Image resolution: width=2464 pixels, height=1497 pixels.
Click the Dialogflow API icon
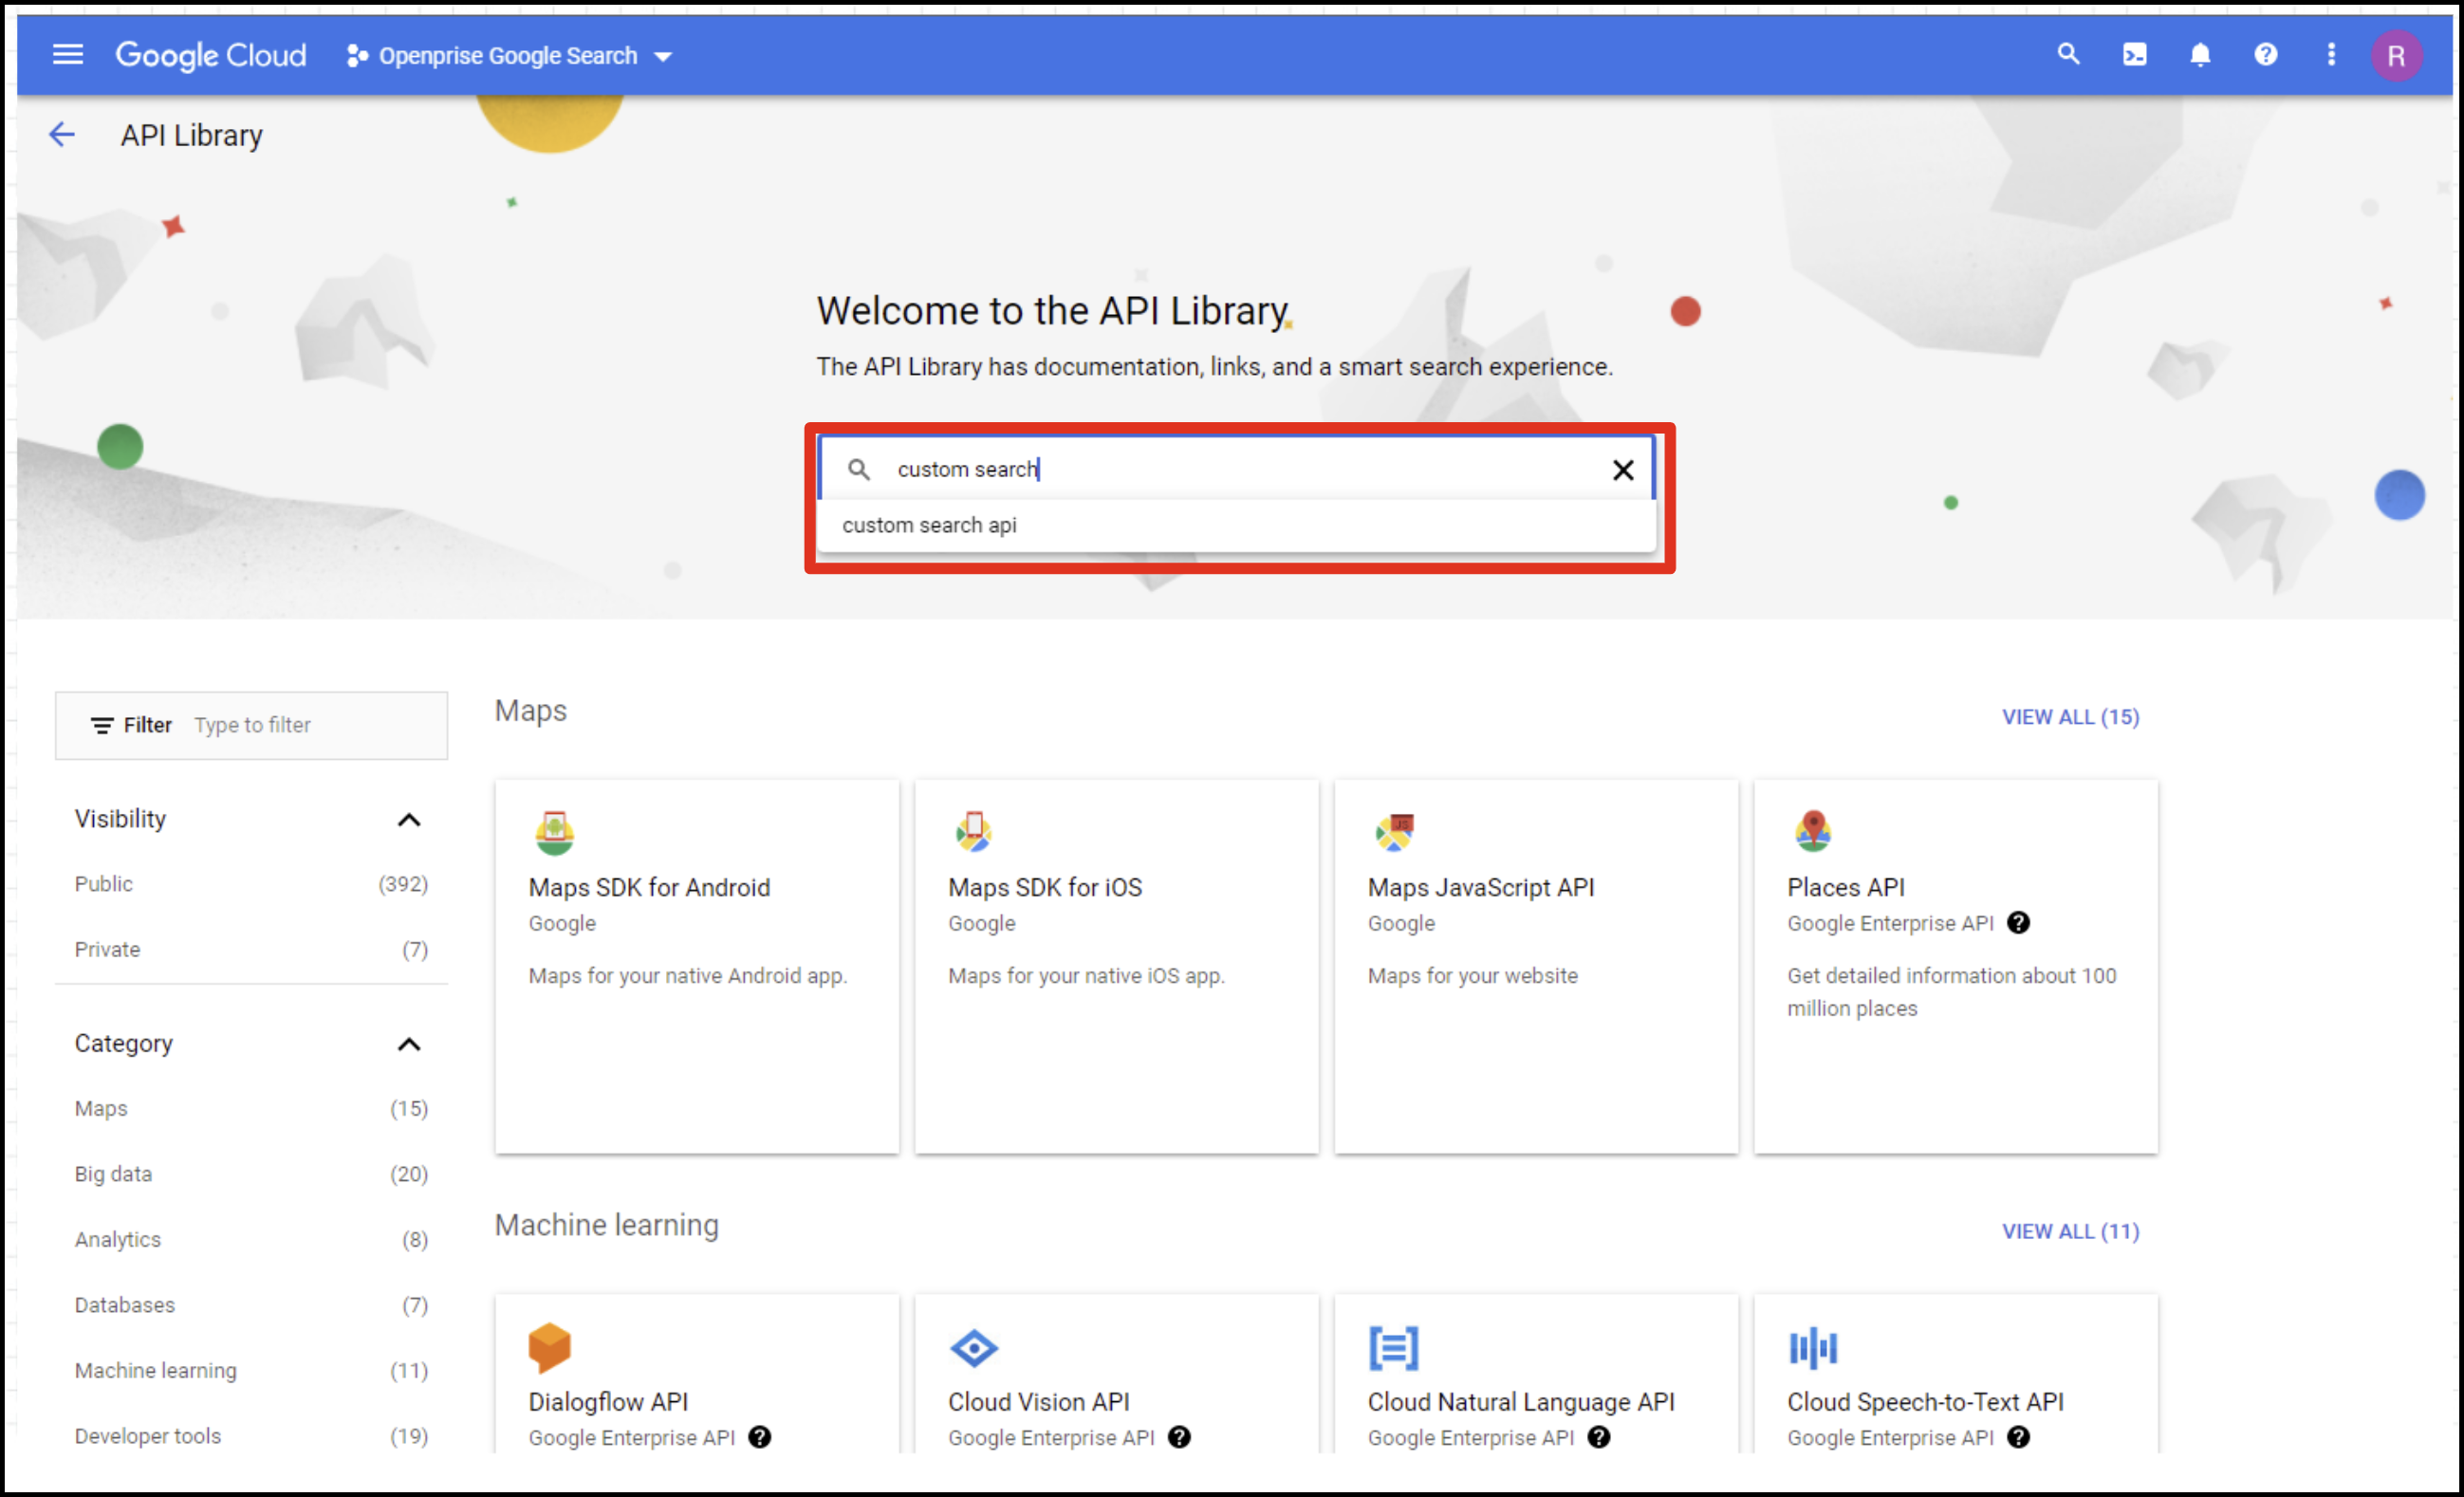pos(549,1347)
